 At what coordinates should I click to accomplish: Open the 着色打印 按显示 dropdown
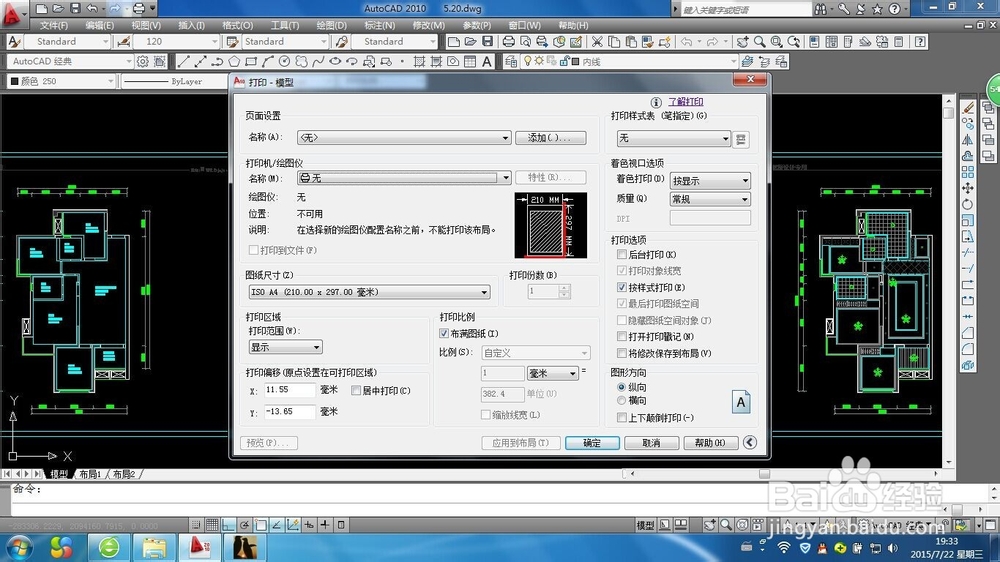click(710, 181)
